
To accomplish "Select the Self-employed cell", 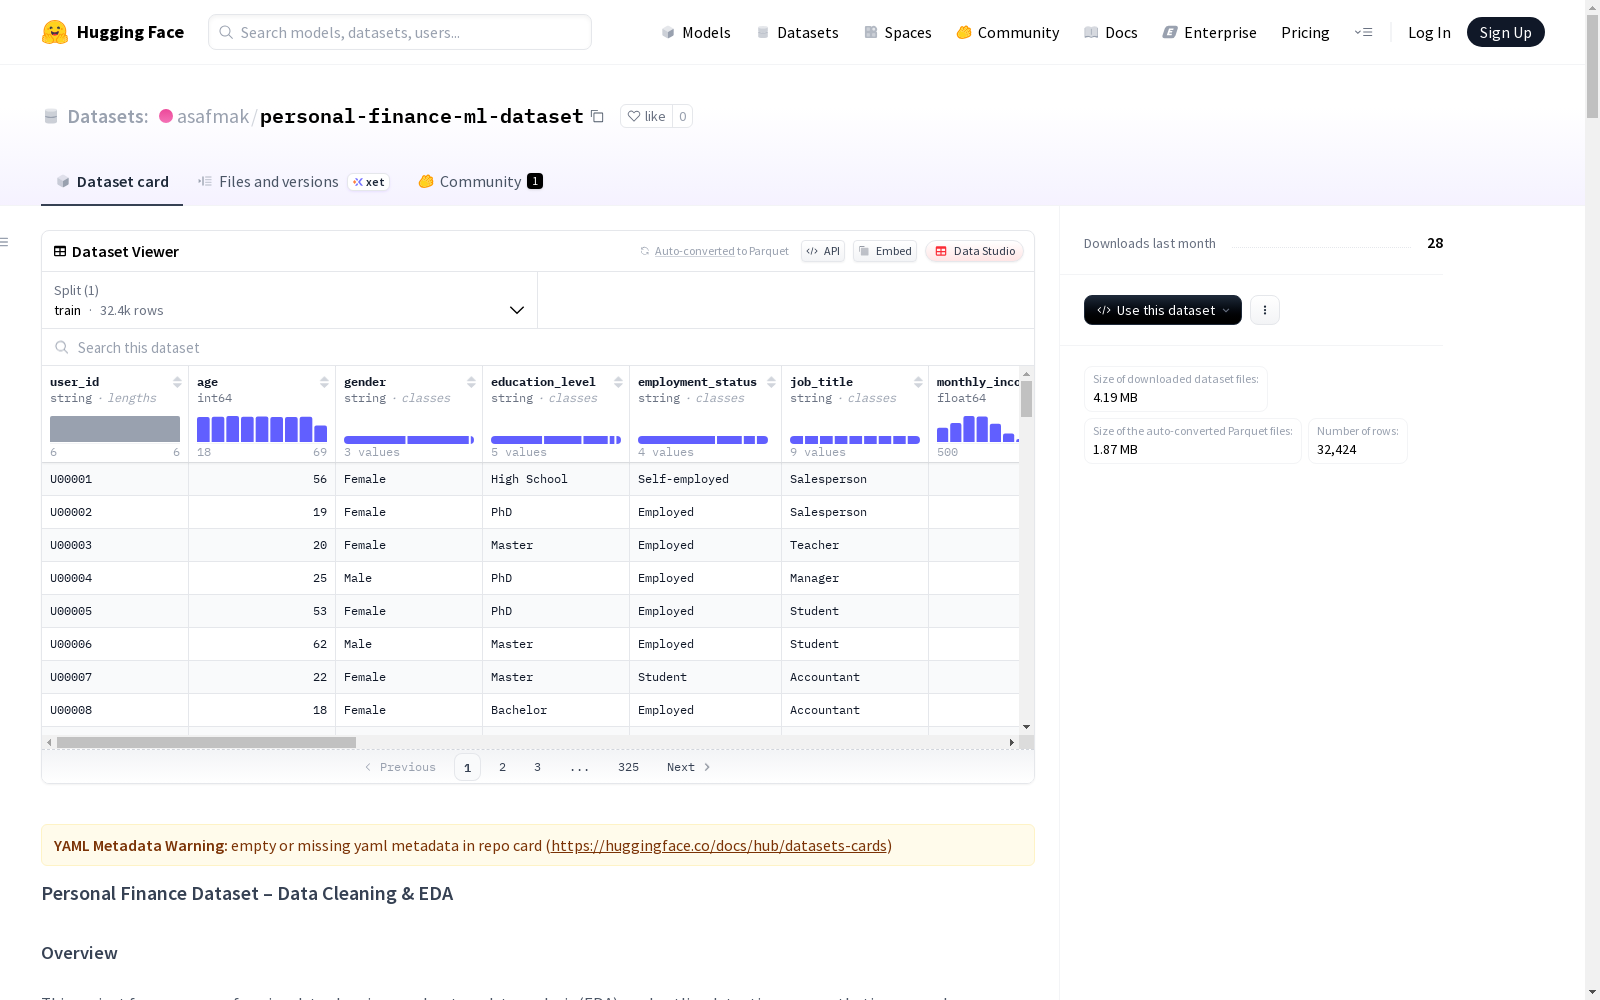I will [x=706, y=479].
